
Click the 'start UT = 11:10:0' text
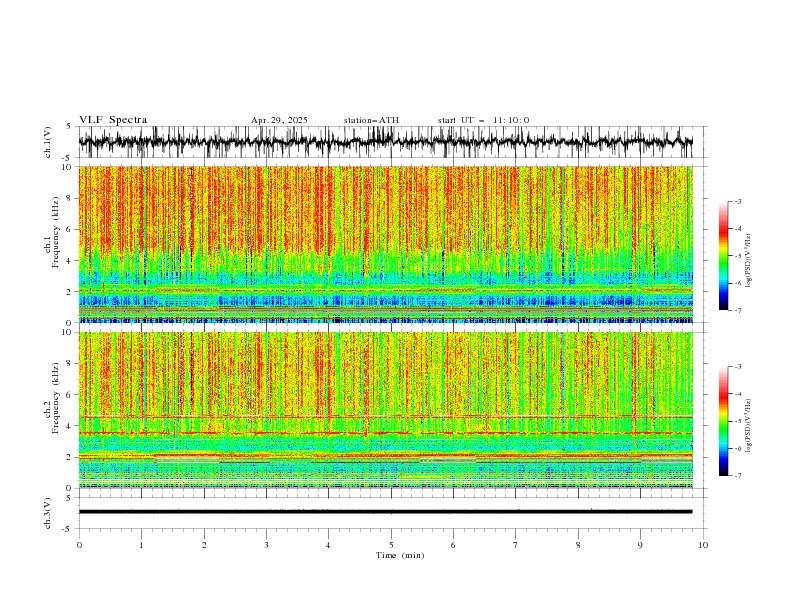[x=483, y=120]
